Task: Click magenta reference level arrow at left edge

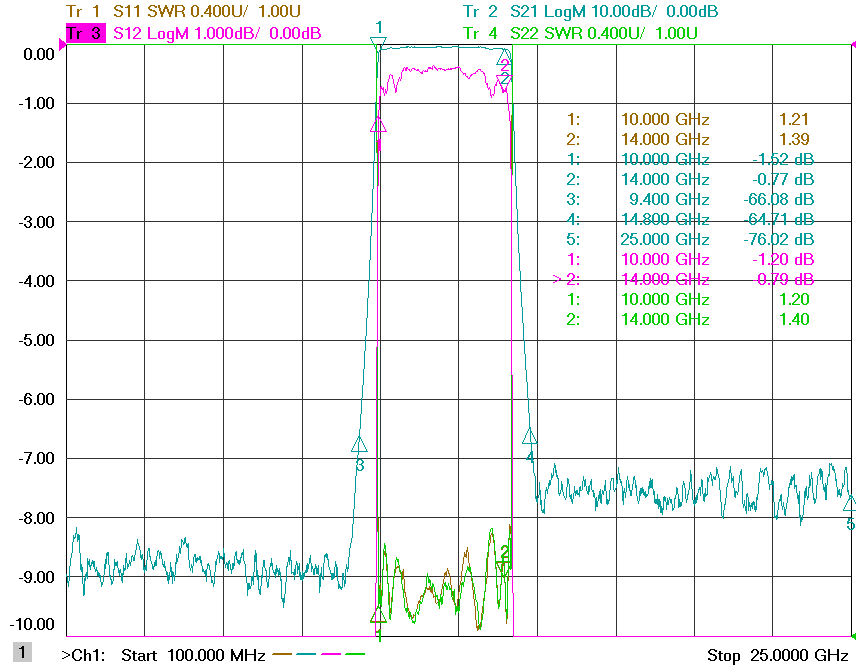Action: click(x=62, y=45)
